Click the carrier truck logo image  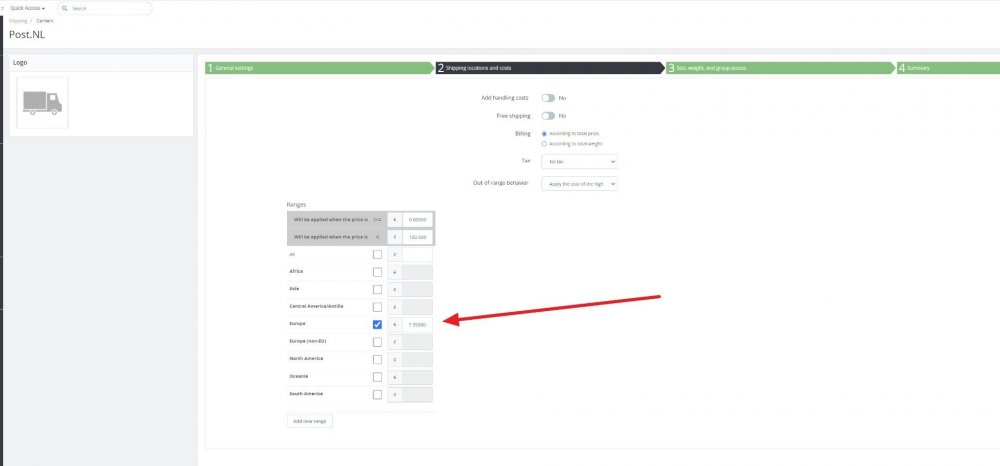(42, 103)
